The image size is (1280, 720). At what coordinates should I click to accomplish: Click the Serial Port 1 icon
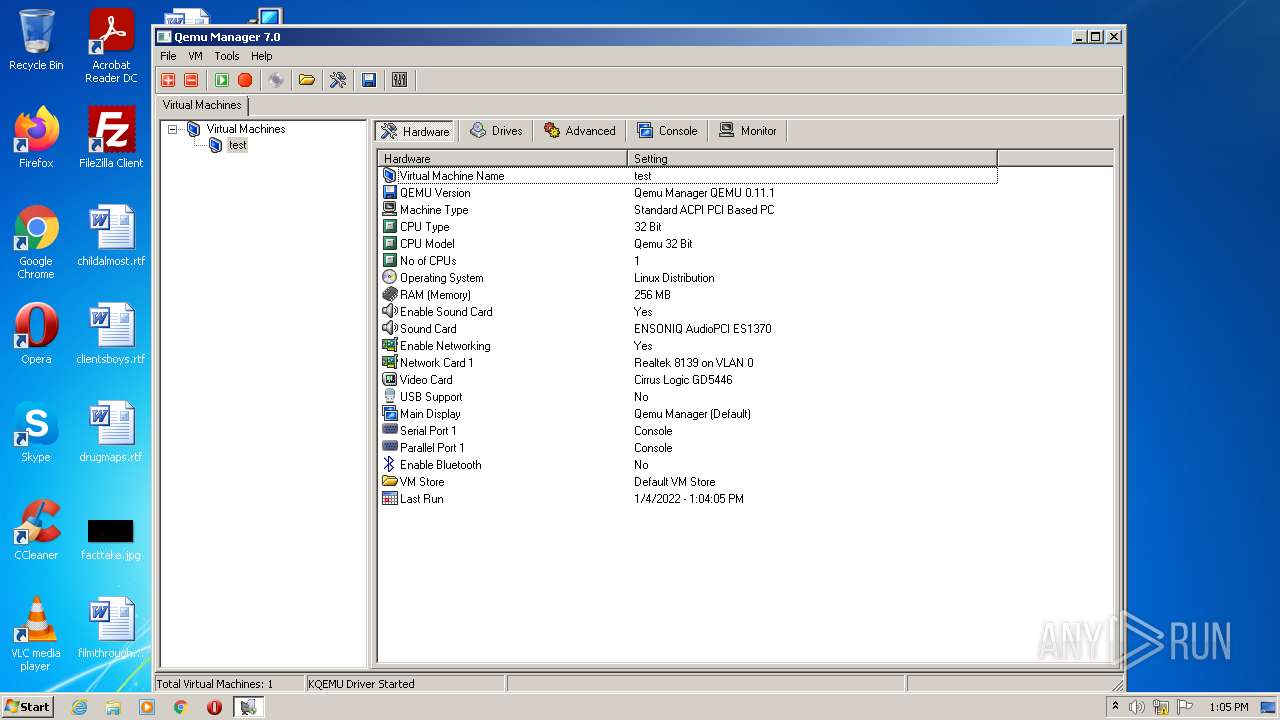point(390,431)
